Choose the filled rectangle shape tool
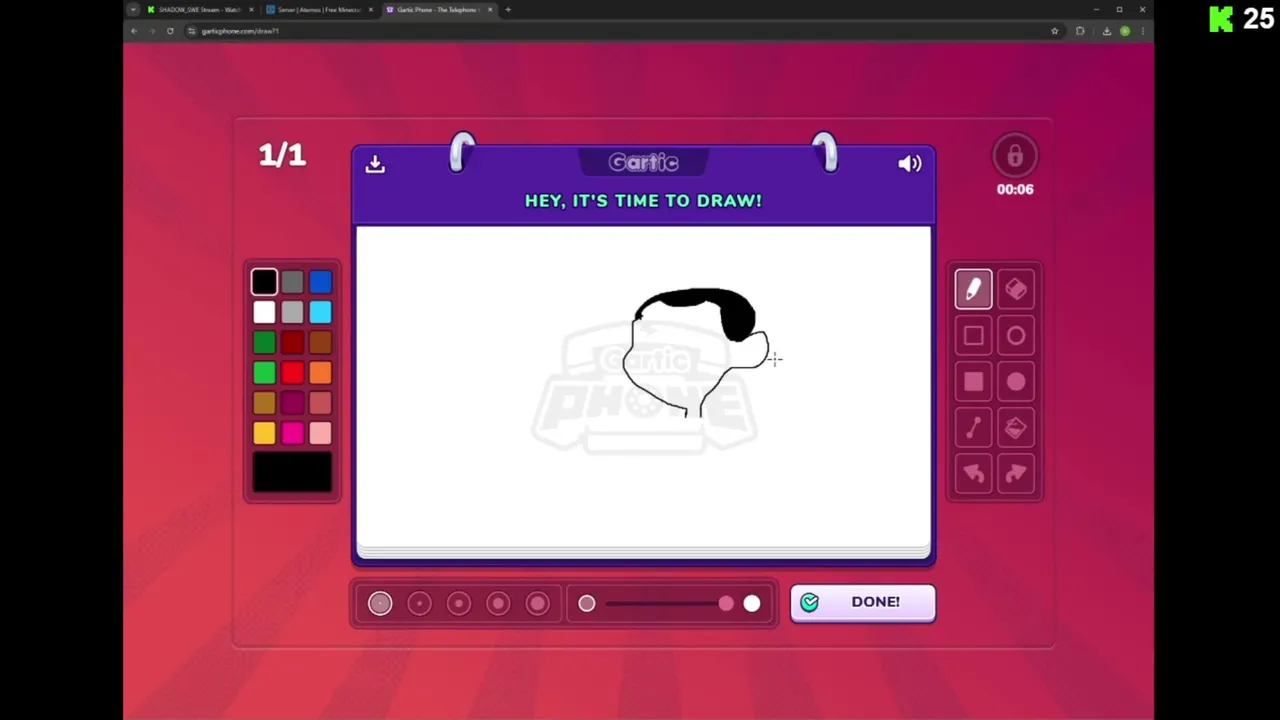Screen dimensions: 1280x720 coord(973,382)
